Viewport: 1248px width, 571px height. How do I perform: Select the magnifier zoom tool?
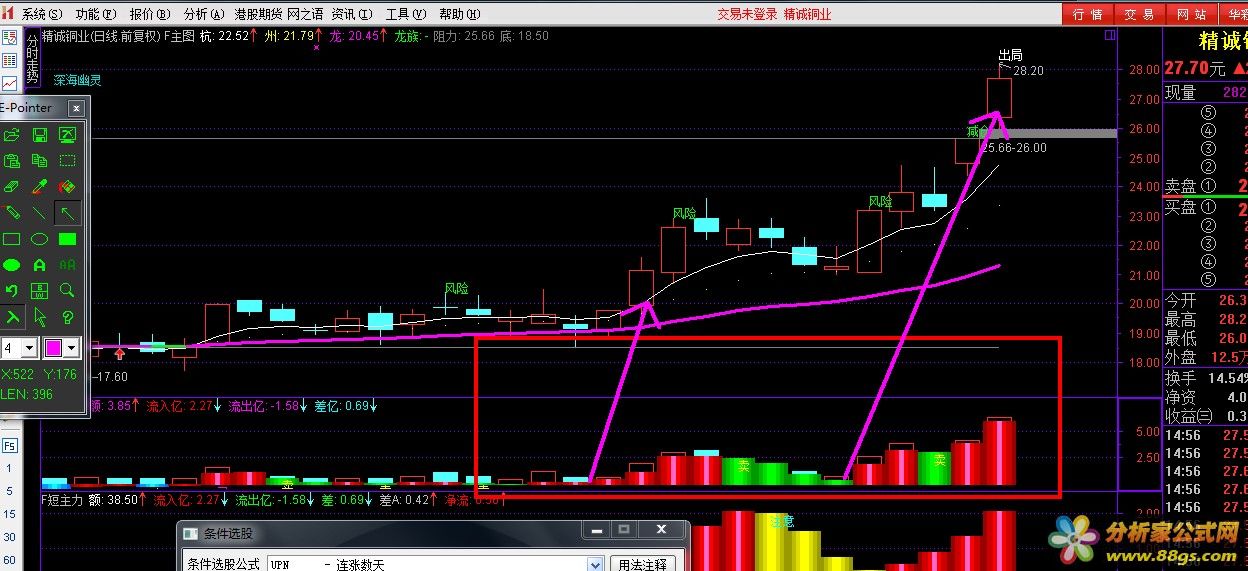[67, 291]
